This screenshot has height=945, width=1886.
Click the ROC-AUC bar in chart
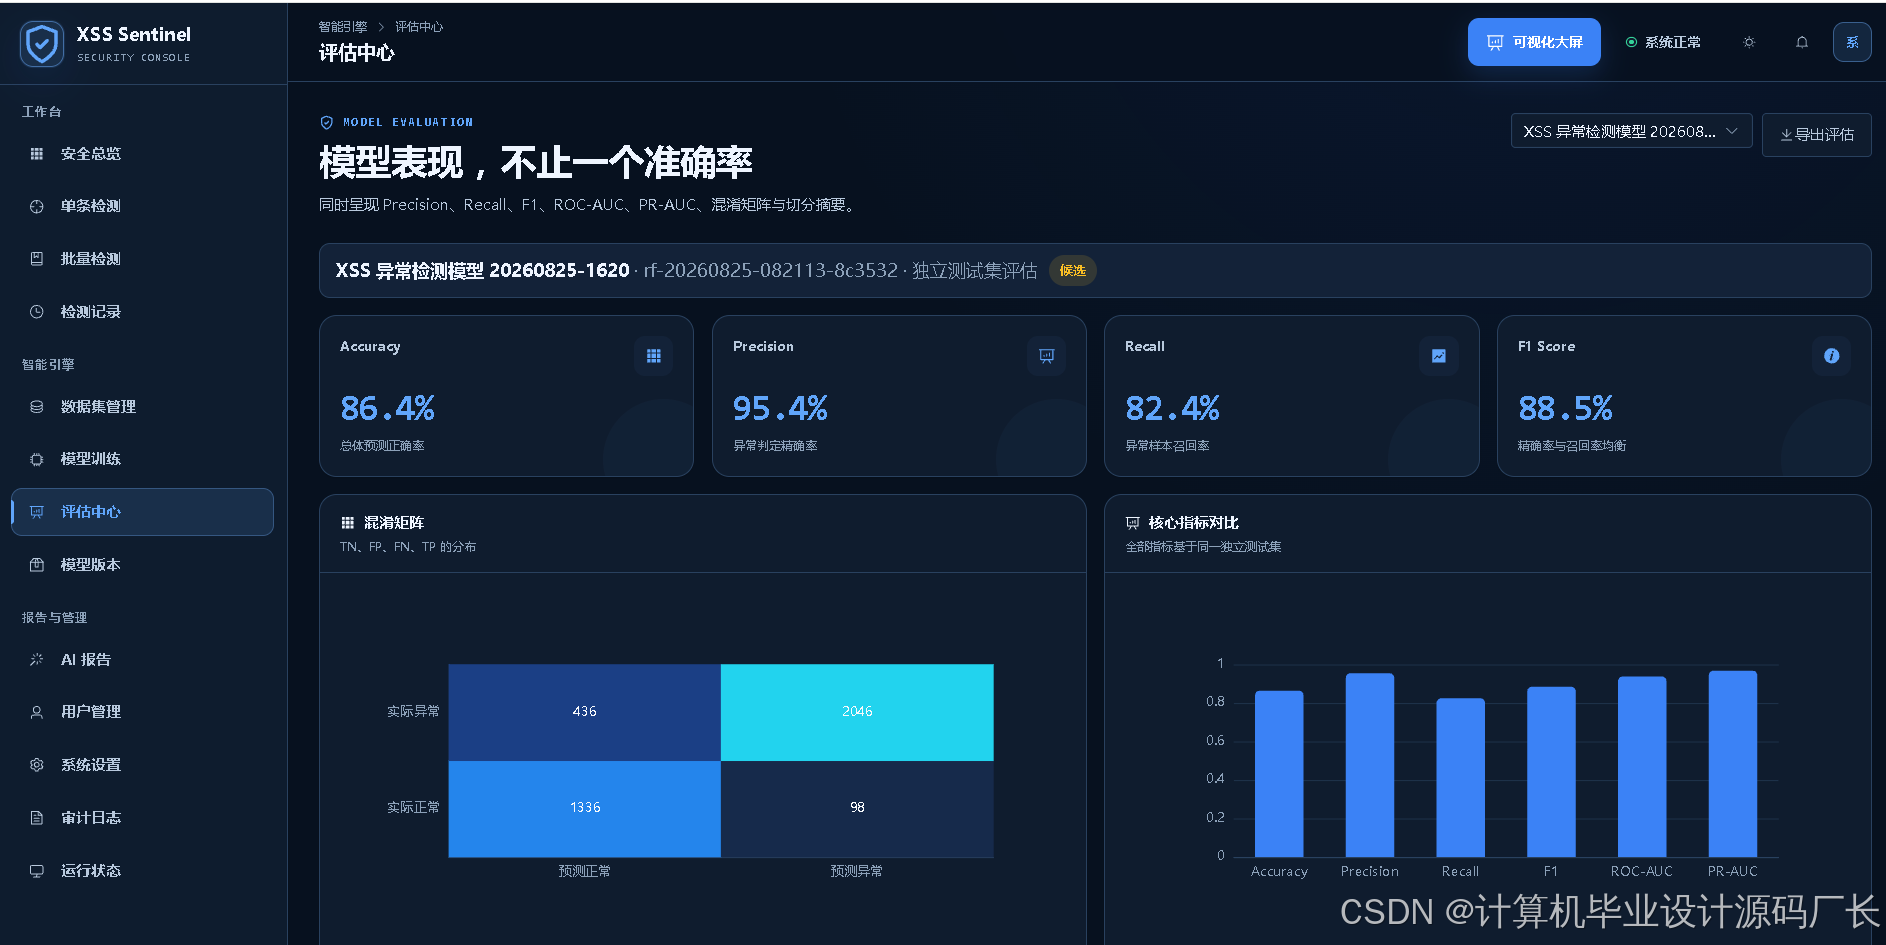point(1642,767)
